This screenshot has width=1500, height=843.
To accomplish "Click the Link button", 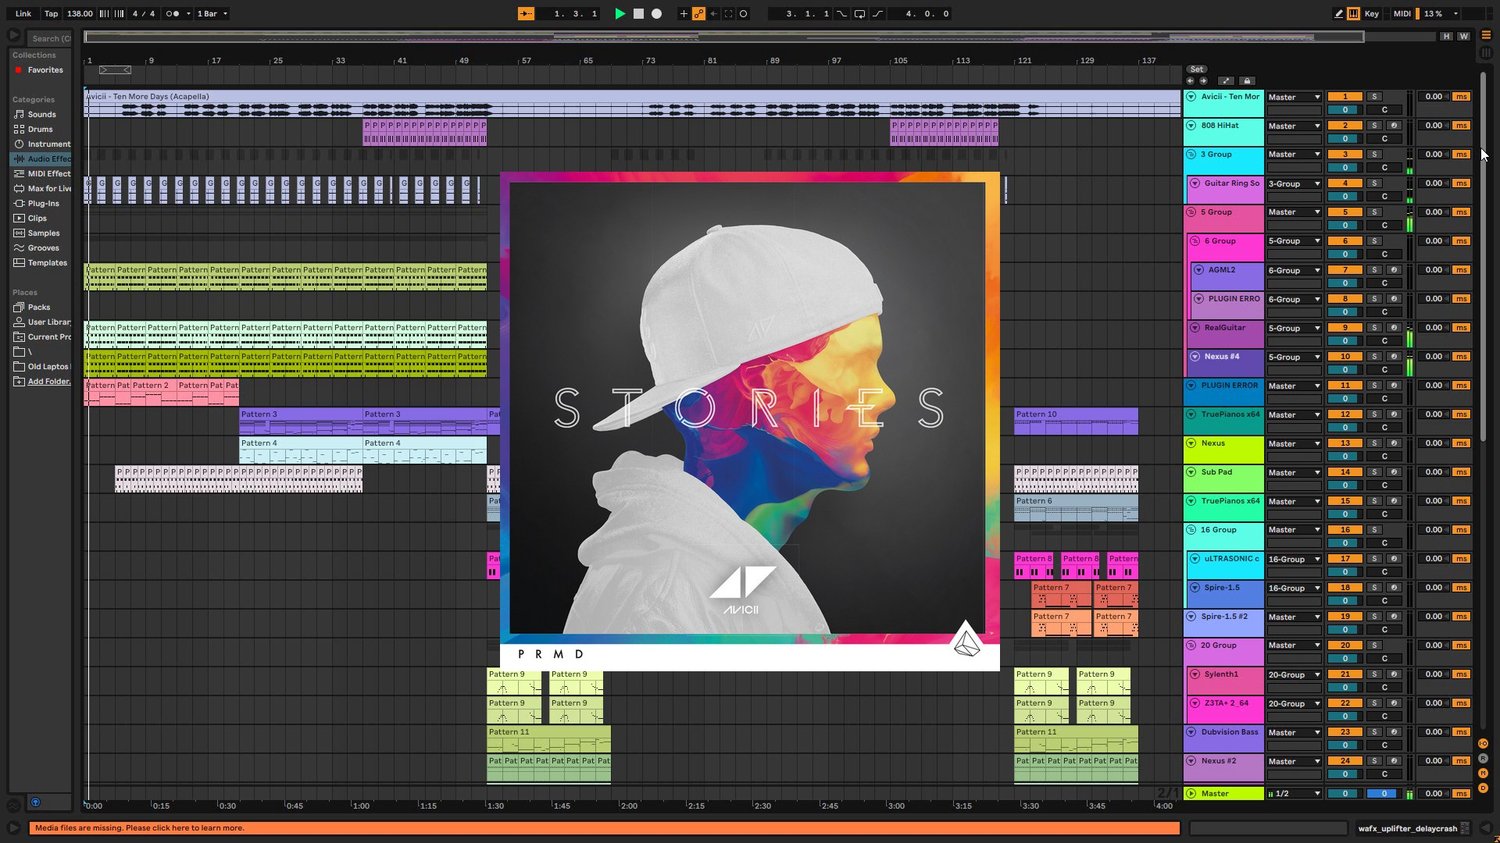I will pos(23,14).
